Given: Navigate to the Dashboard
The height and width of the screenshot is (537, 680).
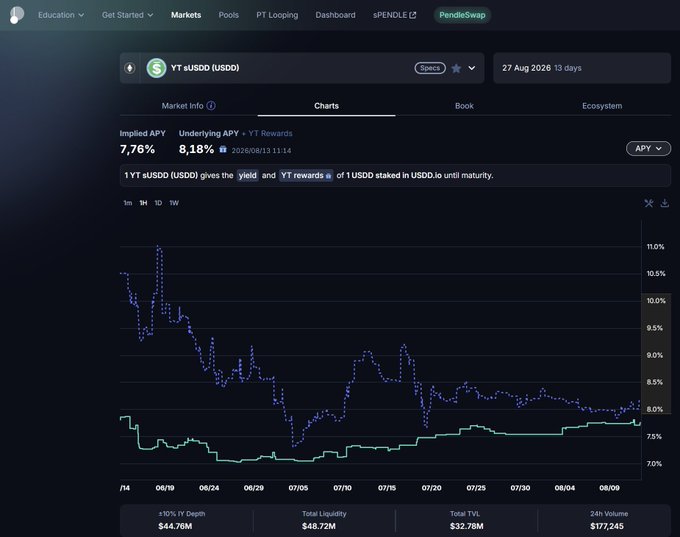Looking at the screenshot, I should coord(335,15).
